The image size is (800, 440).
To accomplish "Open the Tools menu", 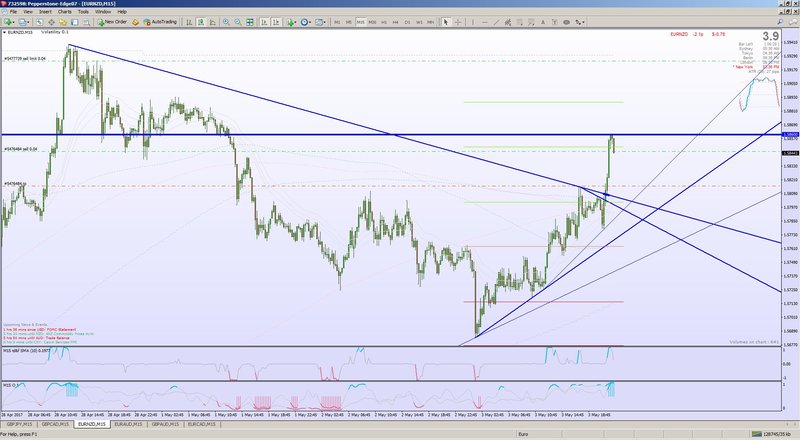I will coord(83,11).
